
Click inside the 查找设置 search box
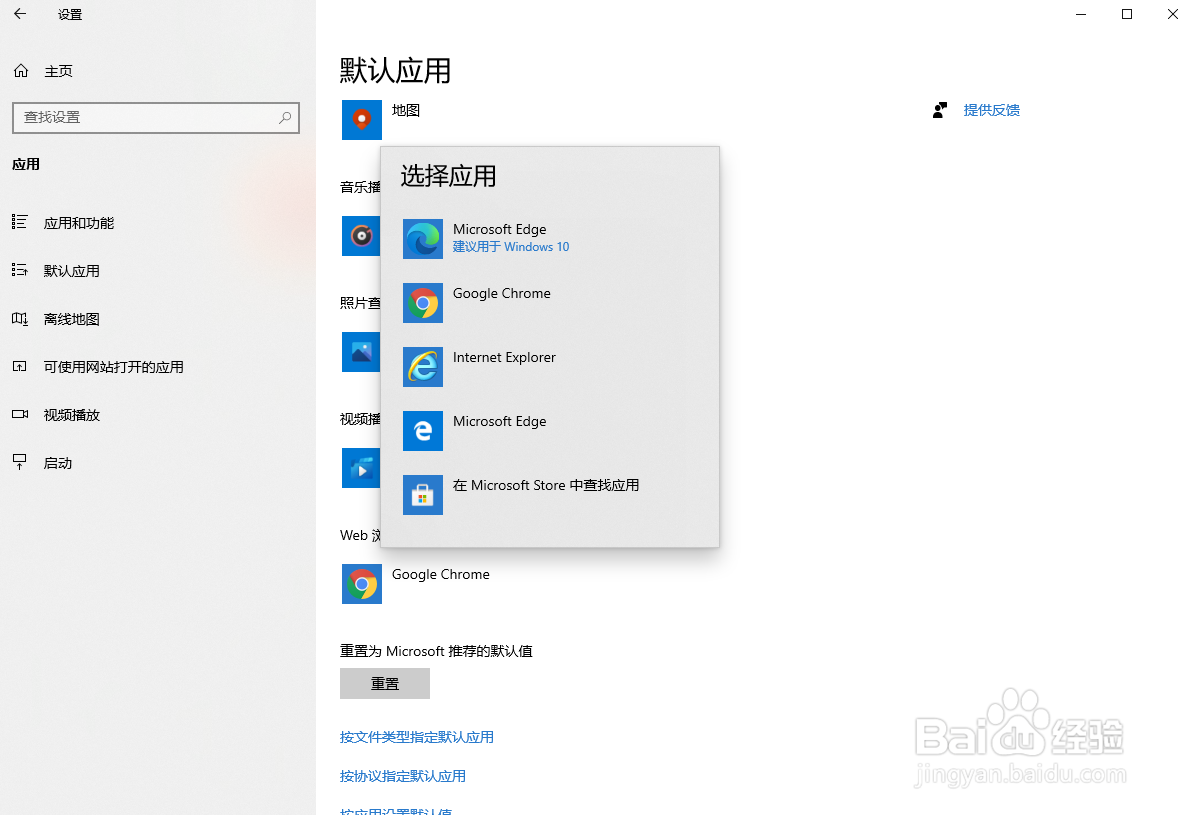pos(150,117)
